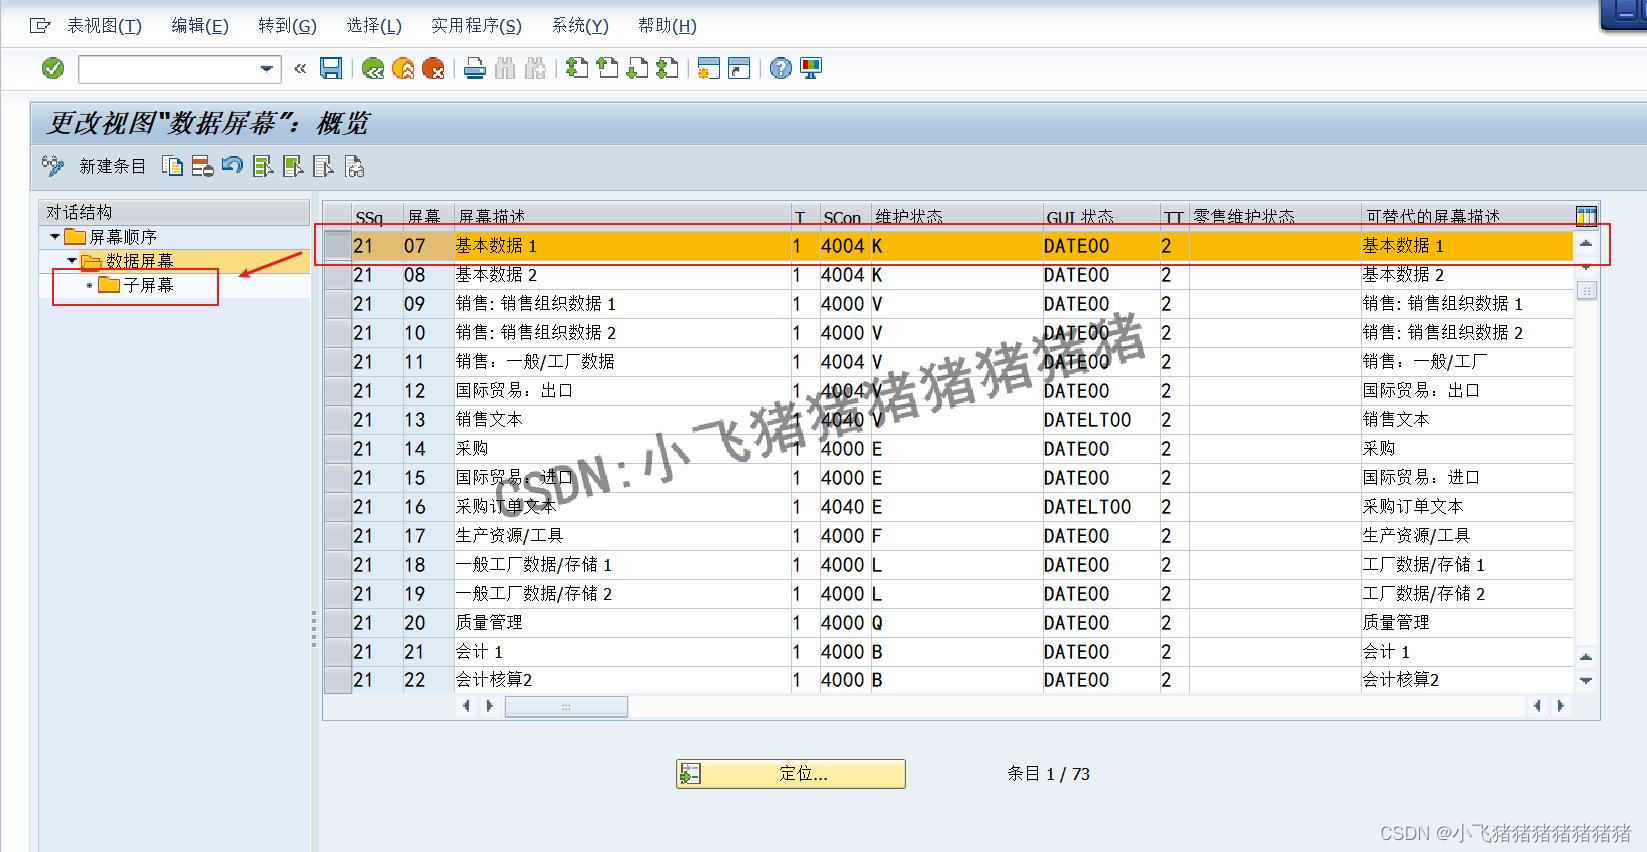Jump to Last Page icon
1647x852 pixels.
coord(667,68)
